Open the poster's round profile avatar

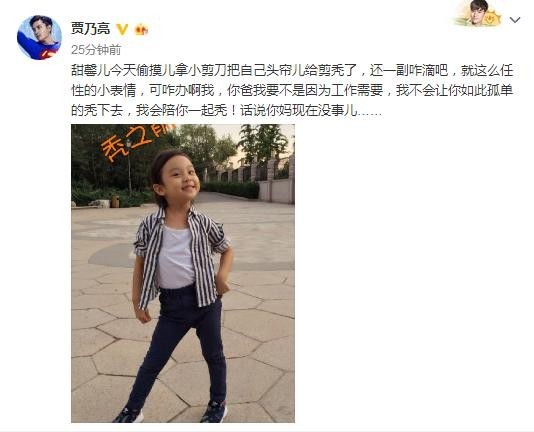(x=39, y=37)
